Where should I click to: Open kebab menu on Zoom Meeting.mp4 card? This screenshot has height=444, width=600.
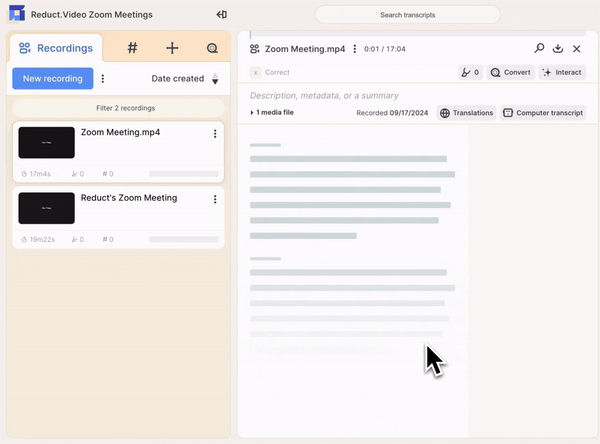[215, 133]
